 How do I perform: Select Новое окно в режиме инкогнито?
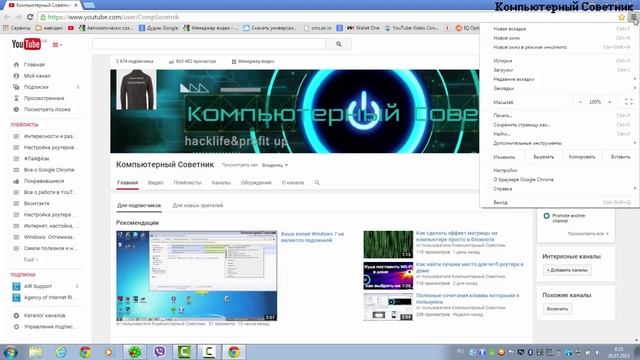(x=558, y=47)
